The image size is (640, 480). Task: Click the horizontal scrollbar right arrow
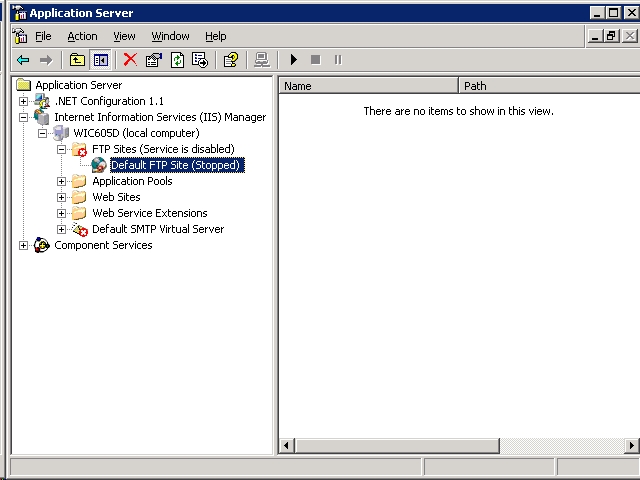631,445
